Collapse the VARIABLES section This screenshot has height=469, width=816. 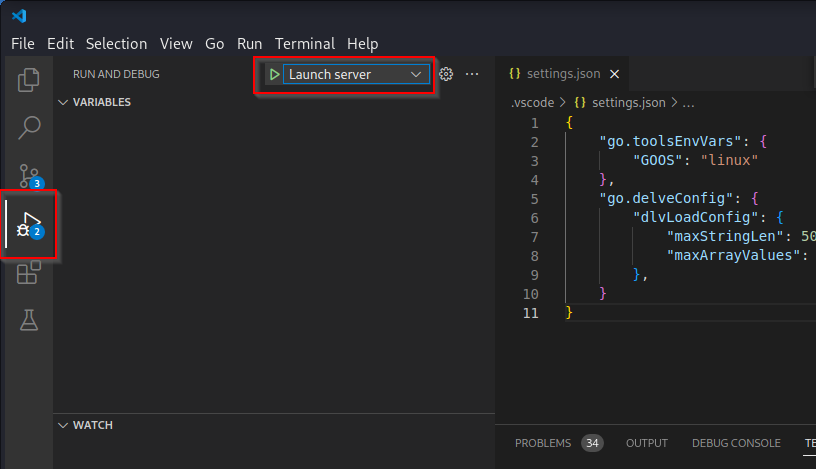click(x=95, y=102)
